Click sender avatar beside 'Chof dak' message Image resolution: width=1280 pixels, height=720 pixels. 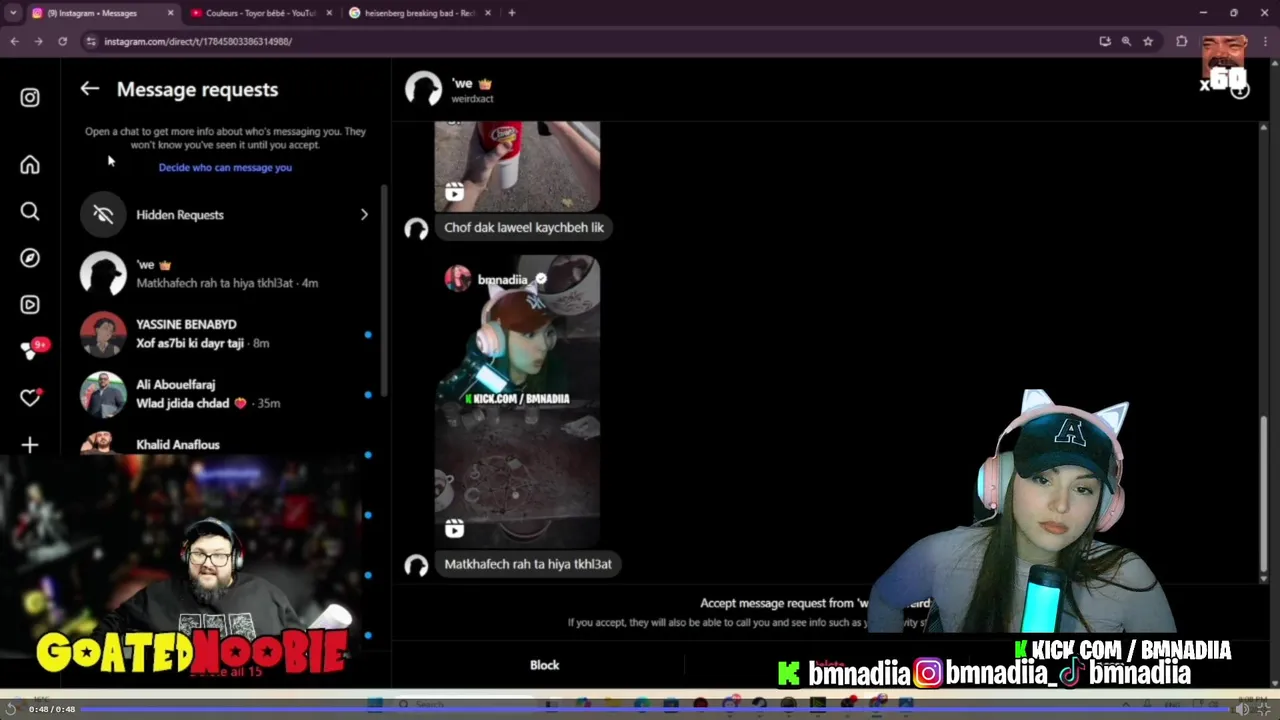click(x=416, y=229)
